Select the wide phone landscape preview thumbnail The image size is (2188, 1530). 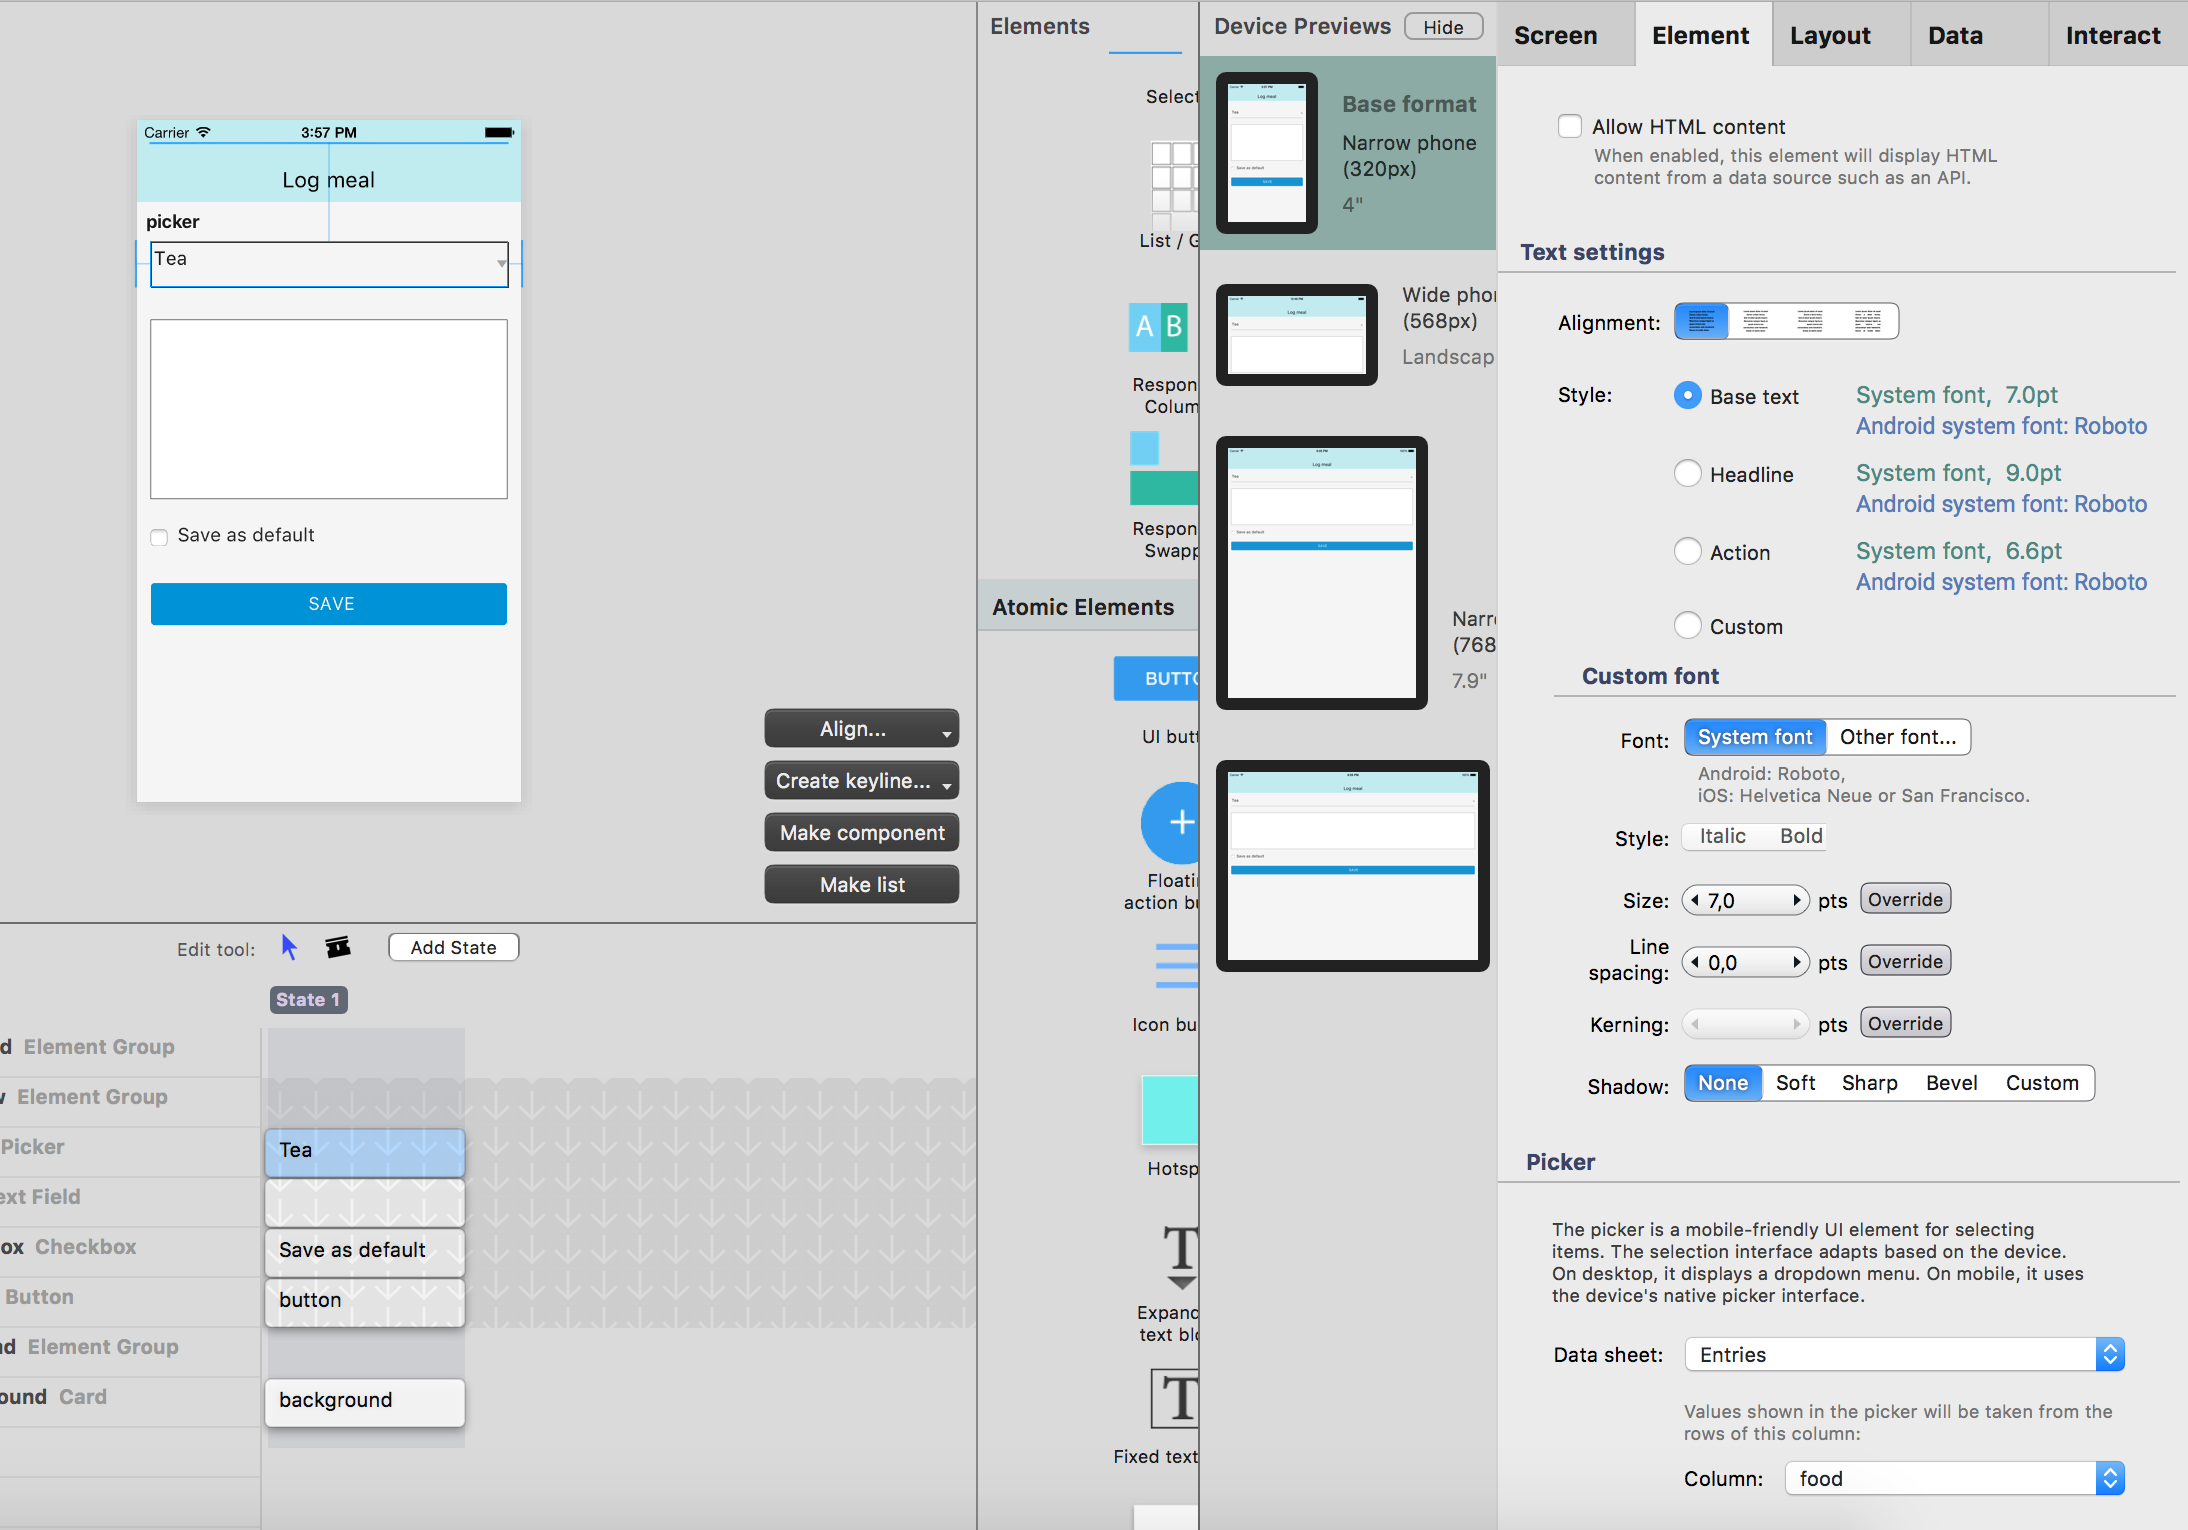[1296, 335]
